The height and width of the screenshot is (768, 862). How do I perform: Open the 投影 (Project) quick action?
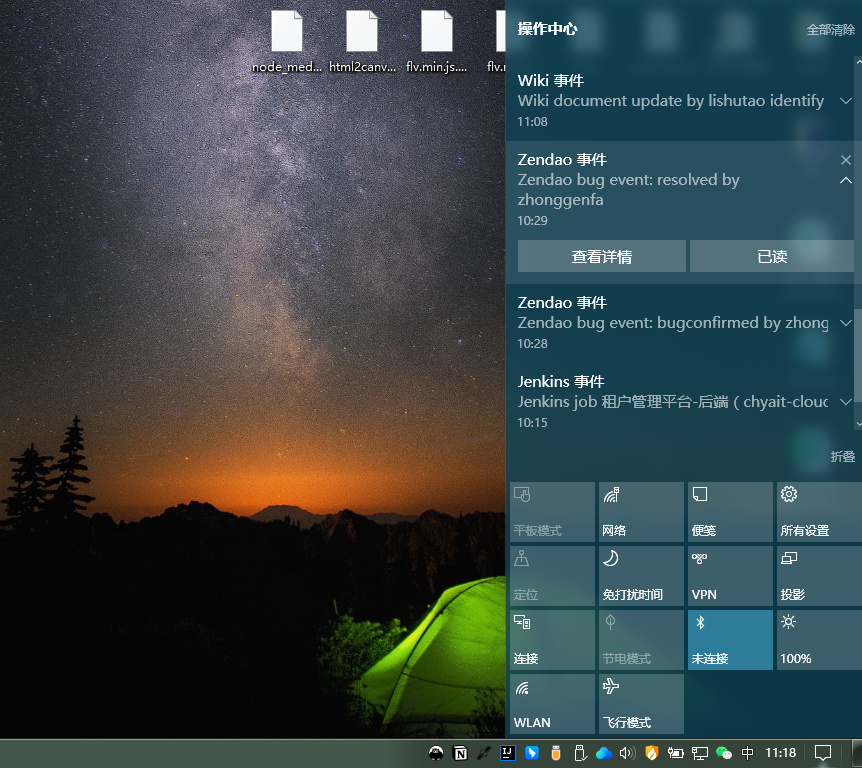[817, 575]
